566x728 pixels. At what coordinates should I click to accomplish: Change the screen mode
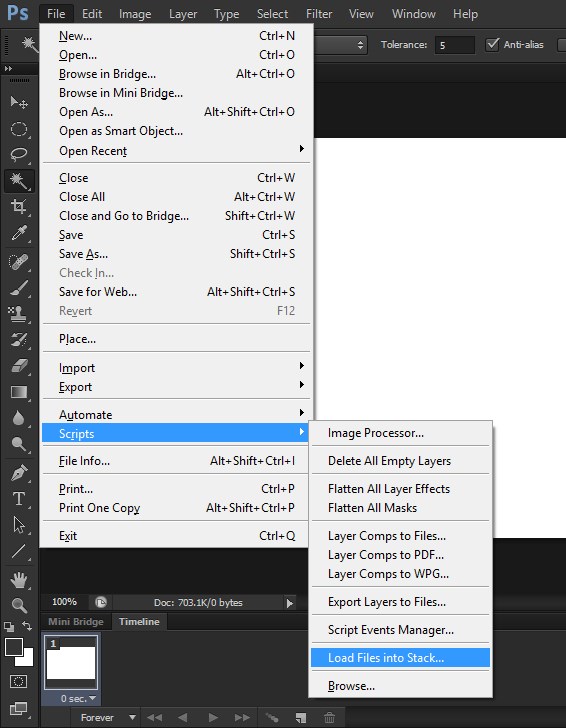tap(19, 708)
